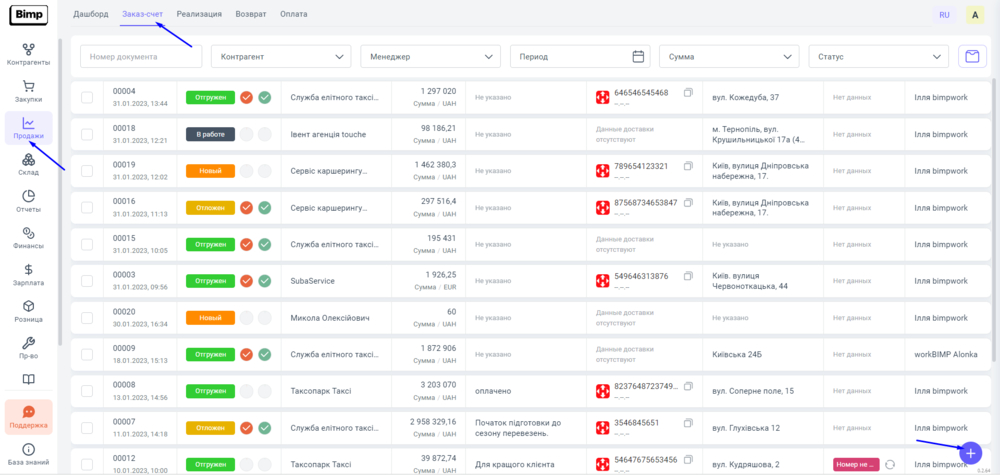The image size is (1000, 475).
Task: Open Отчеты reports section
Action: (28, 201)
